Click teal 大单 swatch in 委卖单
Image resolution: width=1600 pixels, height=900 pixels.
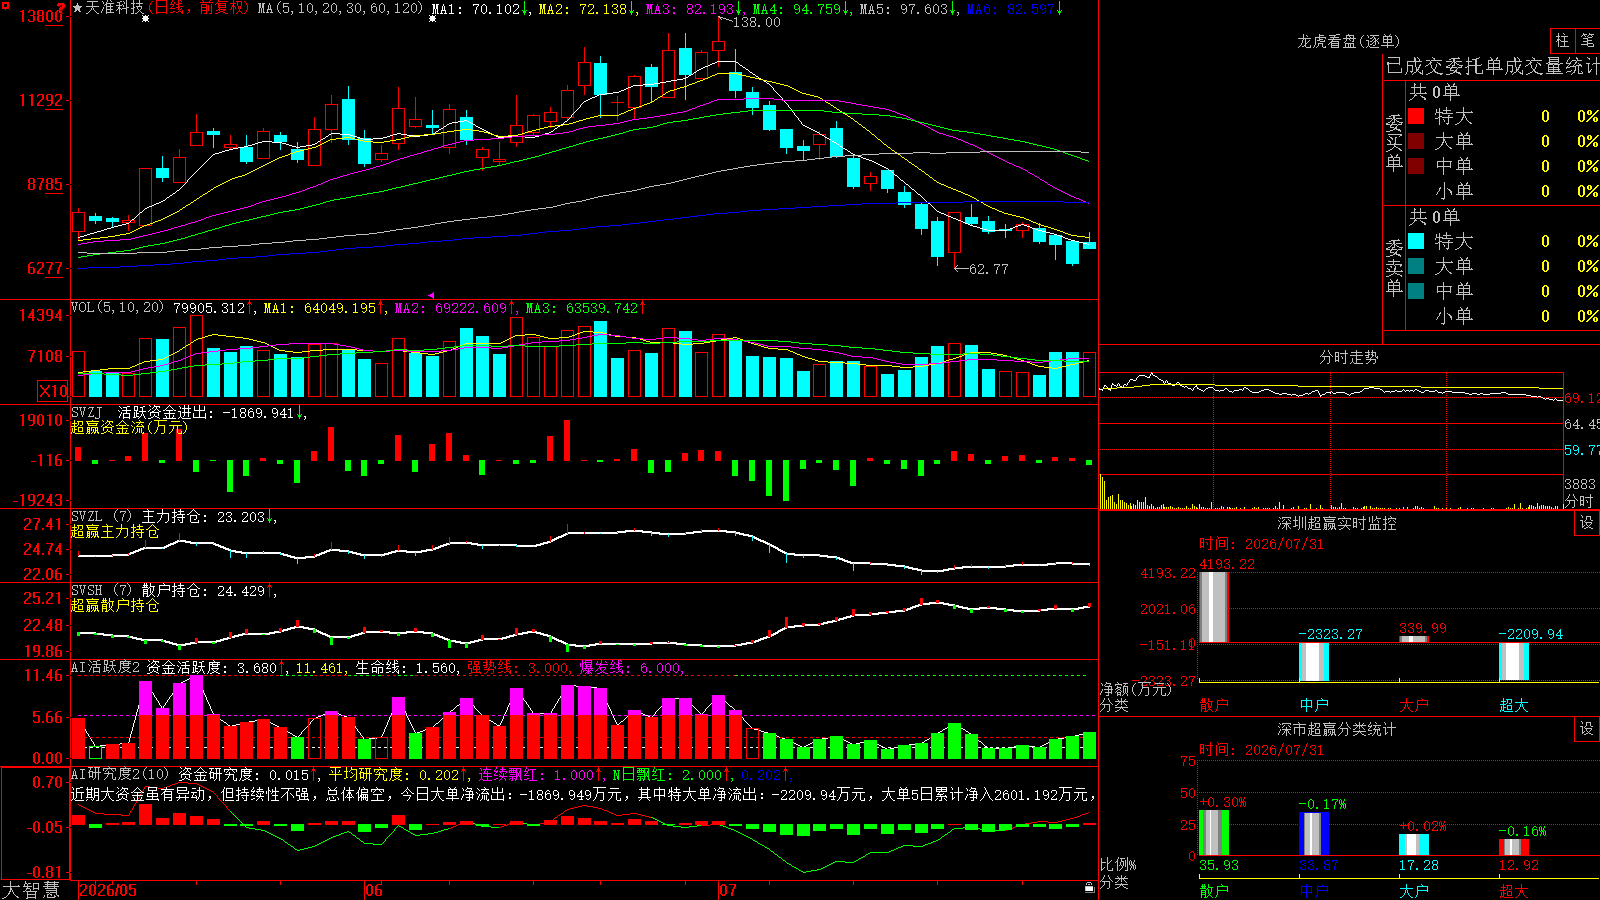click(1416, 266)
